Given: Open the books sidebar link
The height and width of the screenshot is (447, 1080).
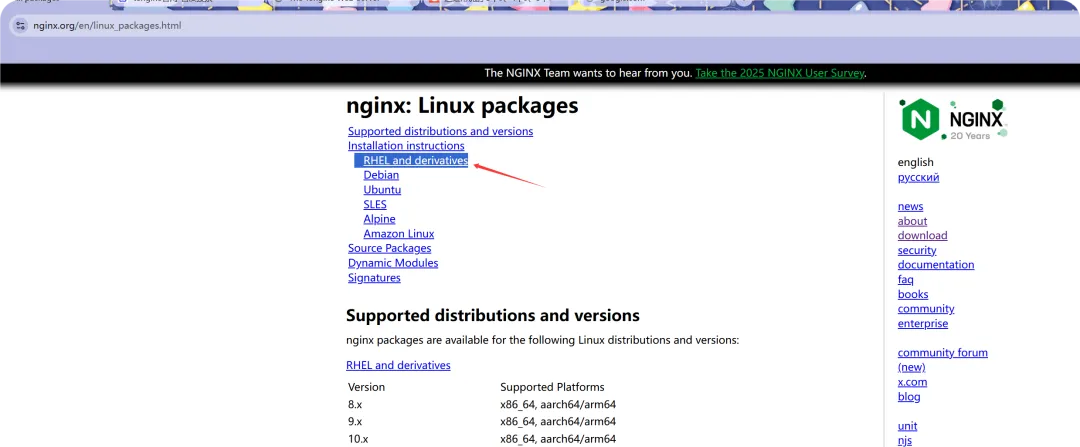Looking at the screenshot, I should pyautogui.click(x=913, y=294).
